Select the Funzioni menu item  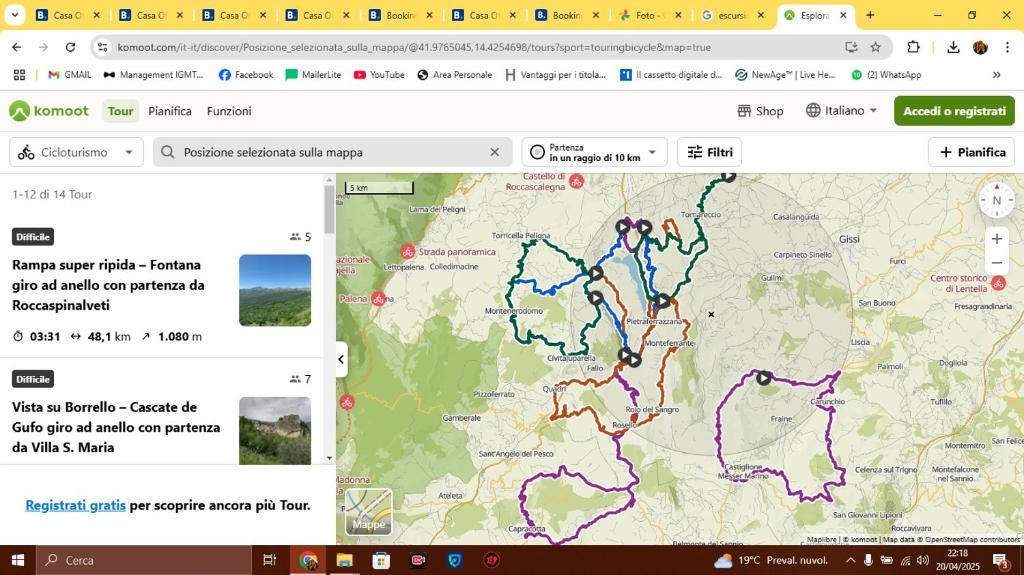pos(229,111)
